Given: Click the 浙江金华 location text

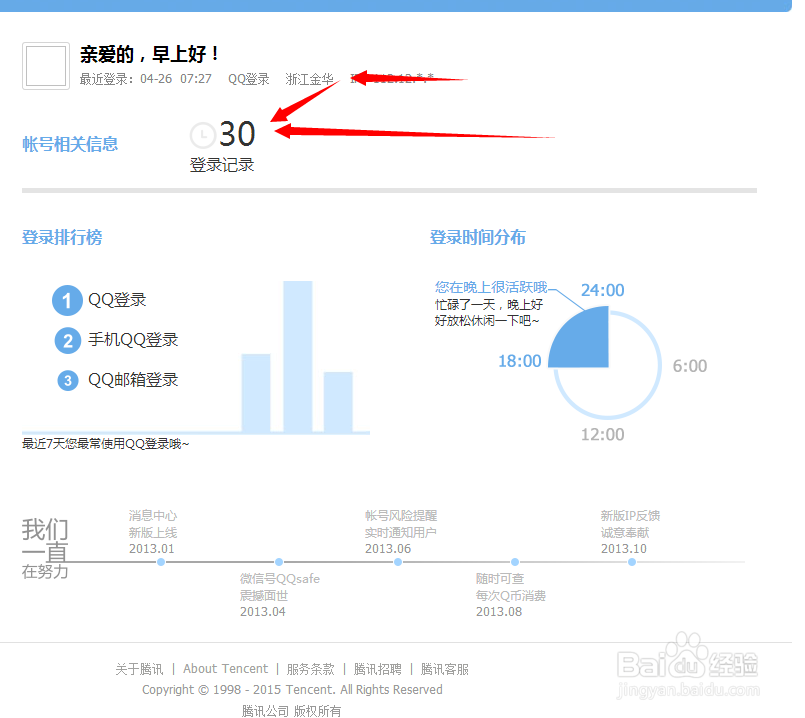Looking at the screenshot, I should coord(310,79).
